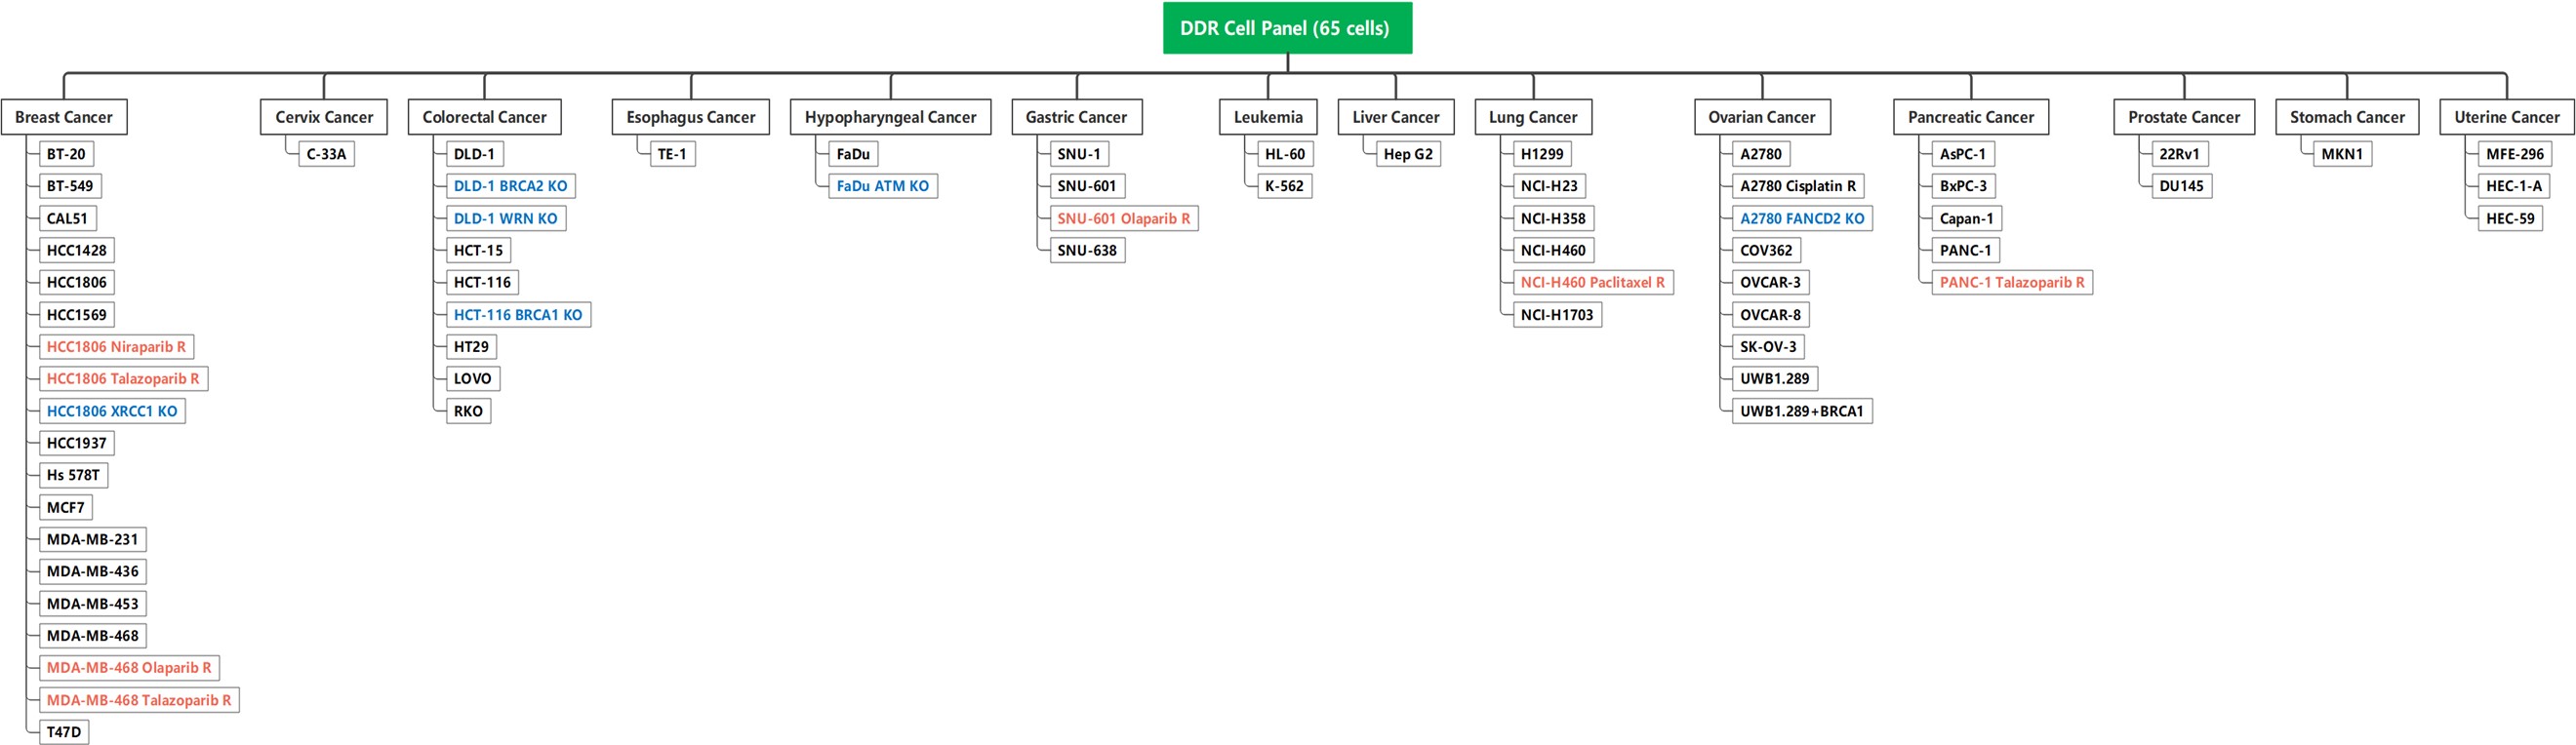Click the BT-549 cell line box
Screen dimensions: 2576x745
tap(70, 186)
